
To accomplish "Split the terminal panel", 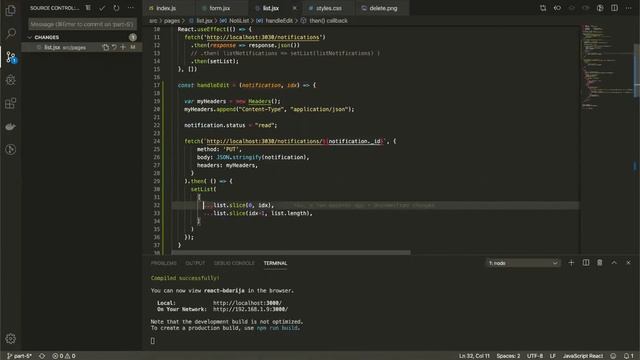I will coord(586,263).
